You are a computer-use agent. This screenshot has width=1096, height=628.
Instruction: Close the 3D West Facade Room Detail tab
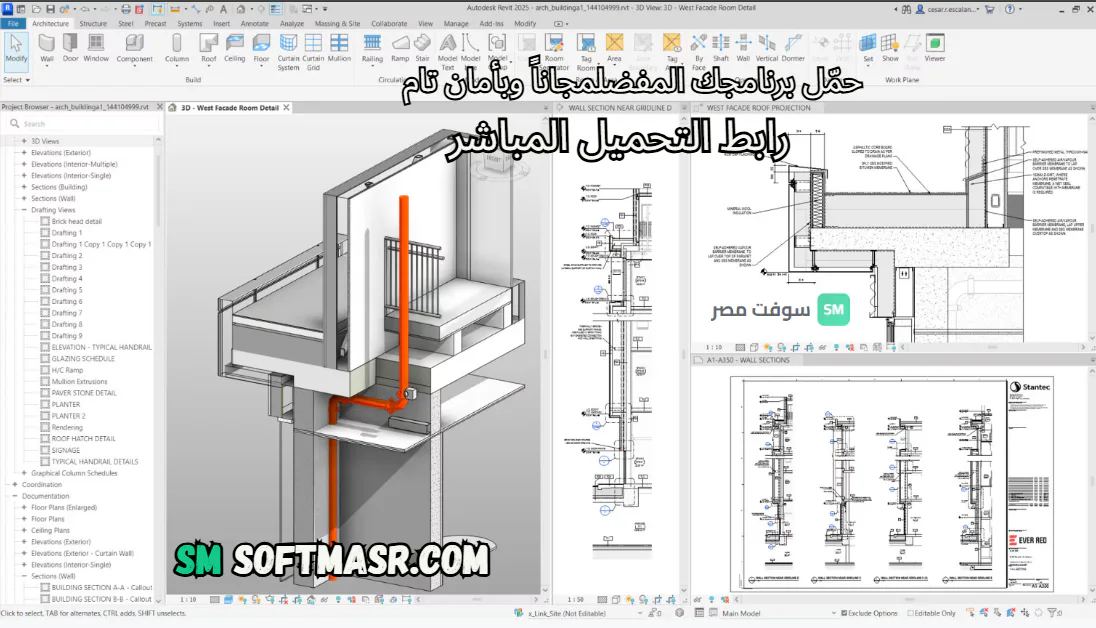287,108
